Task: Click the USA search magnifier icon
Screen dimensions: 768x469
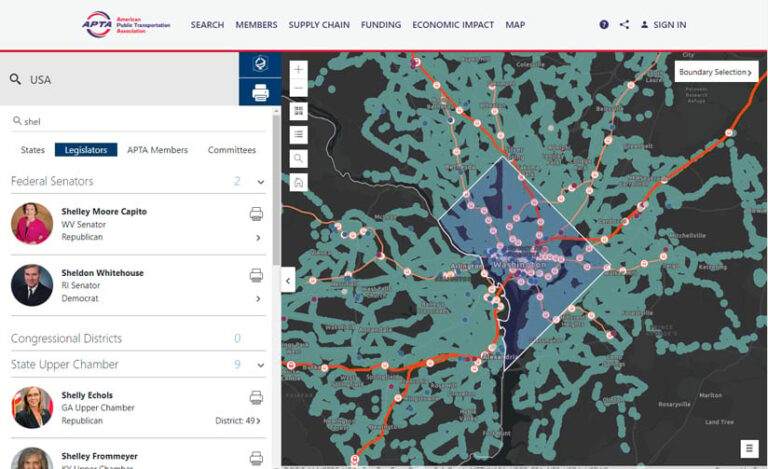Action: [15, 79]
